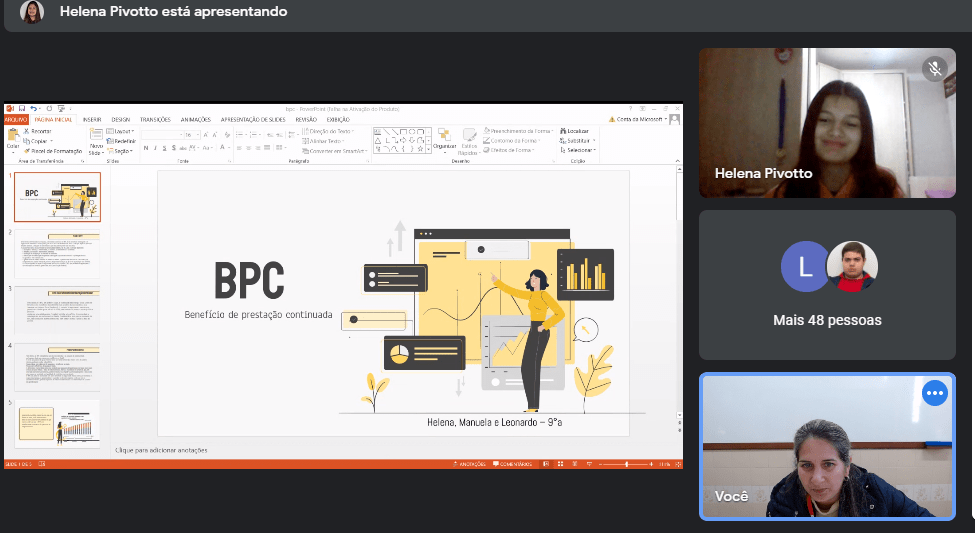Image resolution: width=975 pixels, height=533 pixels.
Task: Switch to slide sorter view icon
Action: tap(559, 464)
